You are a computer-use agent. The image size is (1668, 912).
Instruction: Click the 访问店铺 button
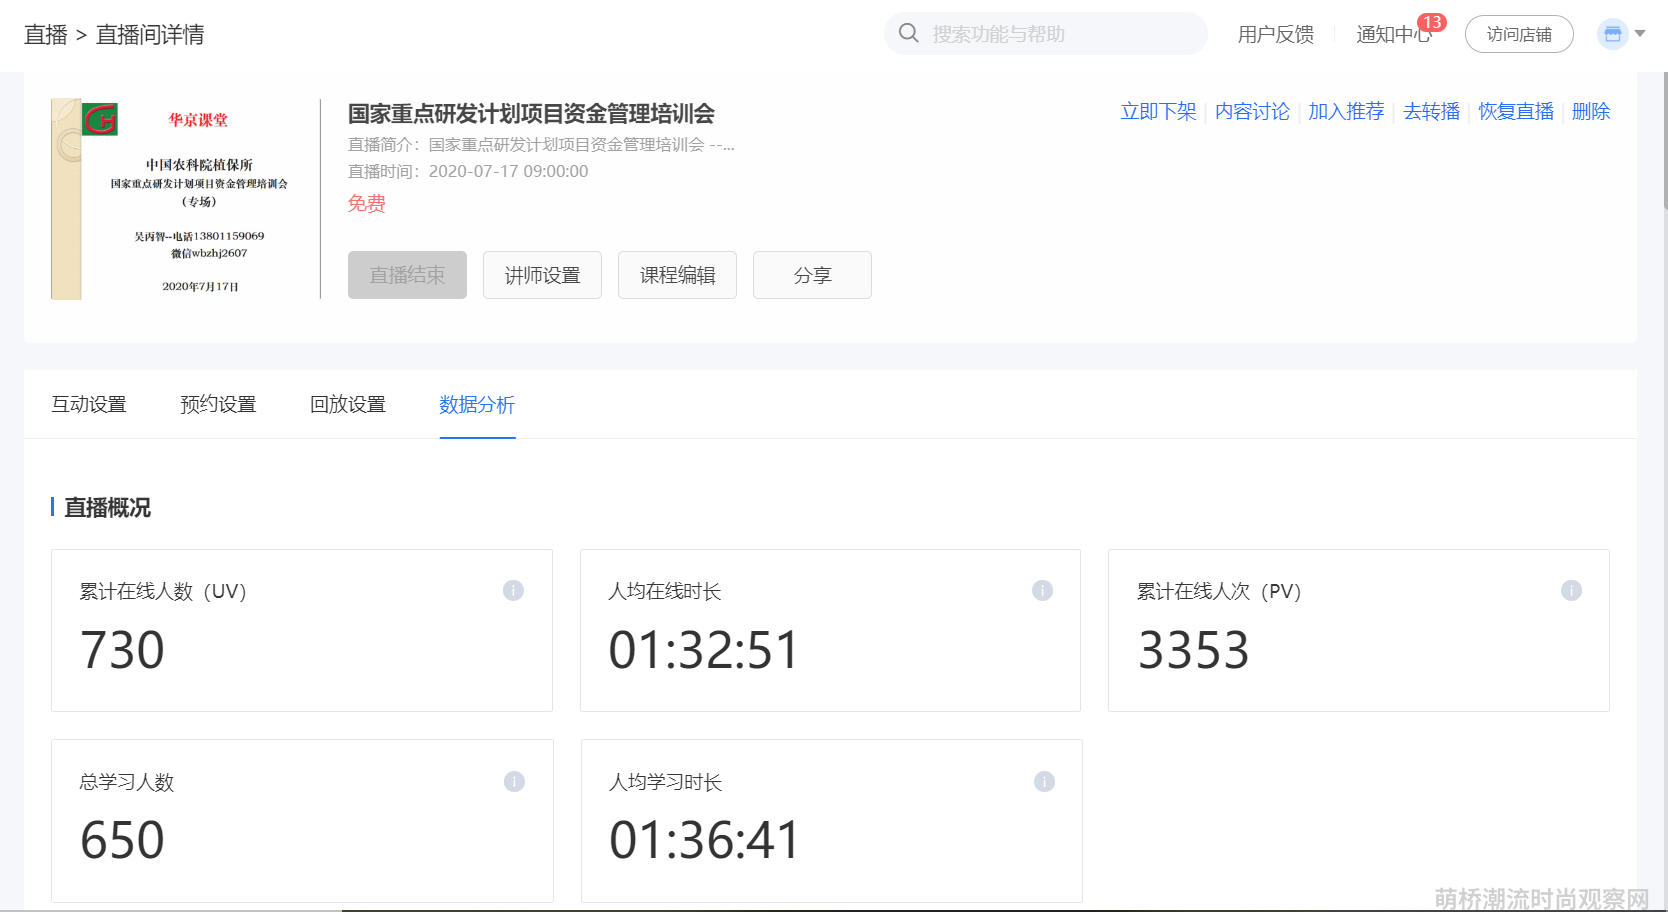coord(1519,34)
